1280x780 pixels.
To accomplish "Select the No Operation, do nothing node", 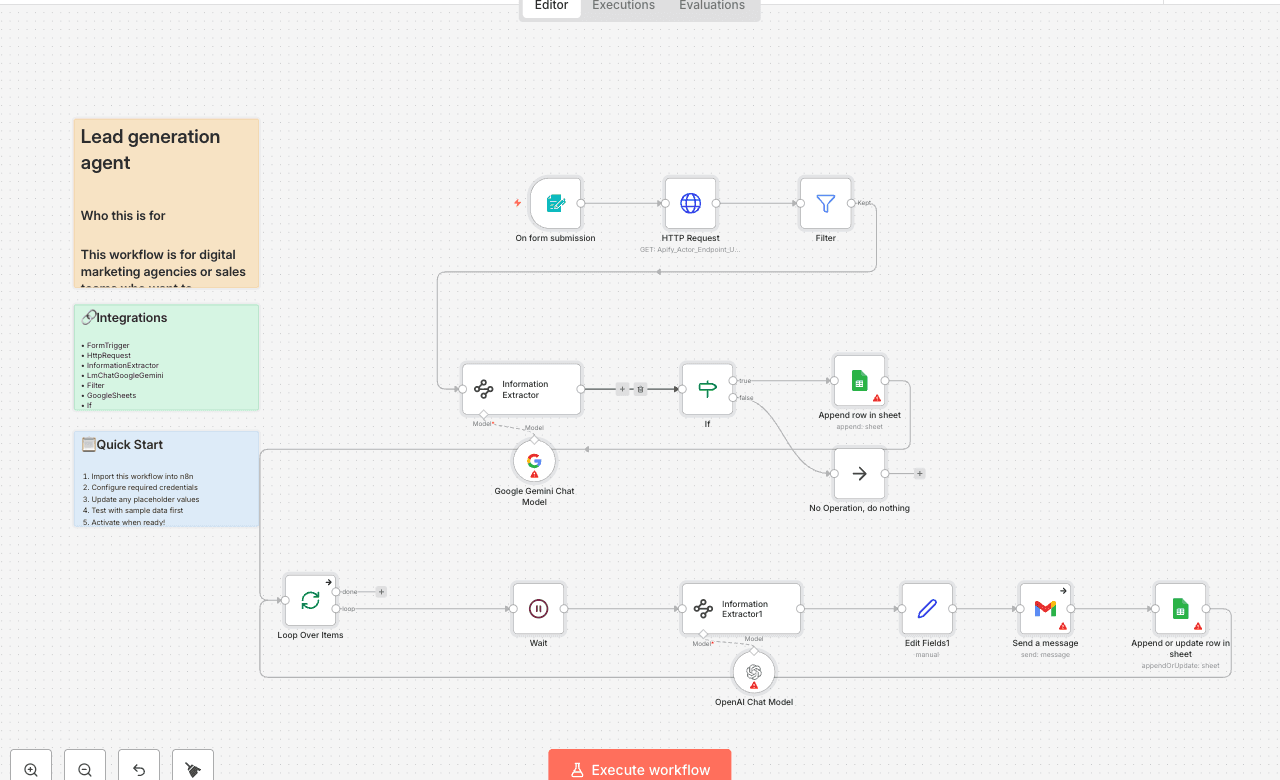I will click(x=858, y=473).
